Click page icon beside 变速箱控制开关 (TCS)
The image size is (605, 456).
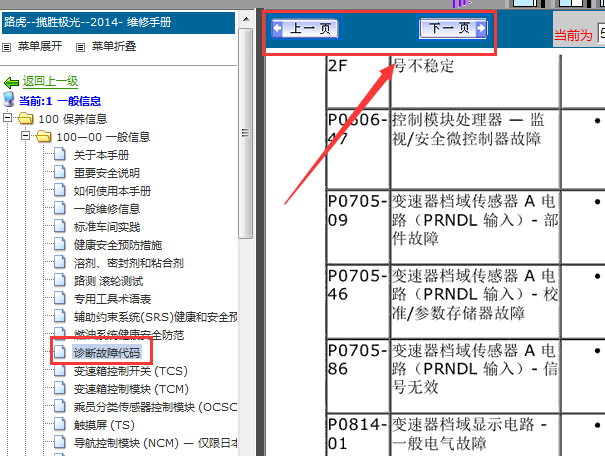tap(59, 370)
